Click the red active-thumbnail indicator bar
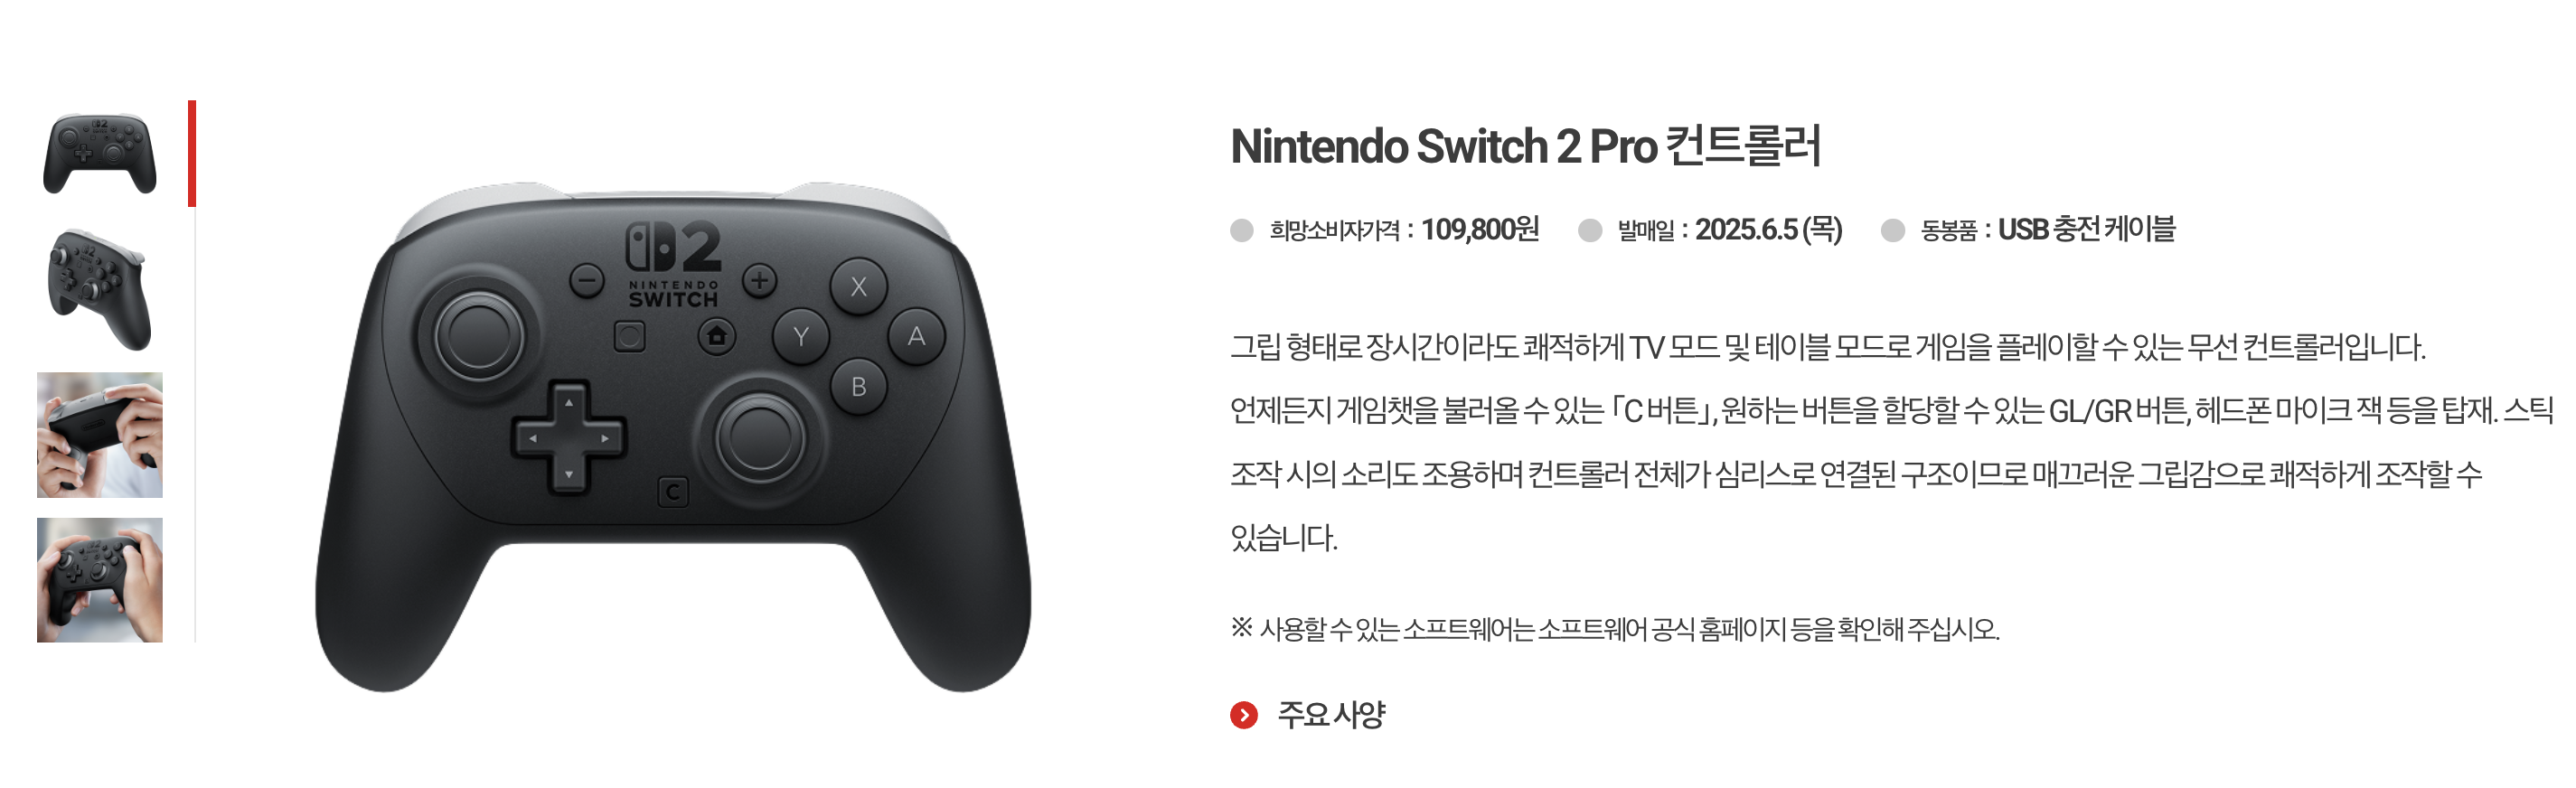The image size is (2576, 788). point(192,153)
